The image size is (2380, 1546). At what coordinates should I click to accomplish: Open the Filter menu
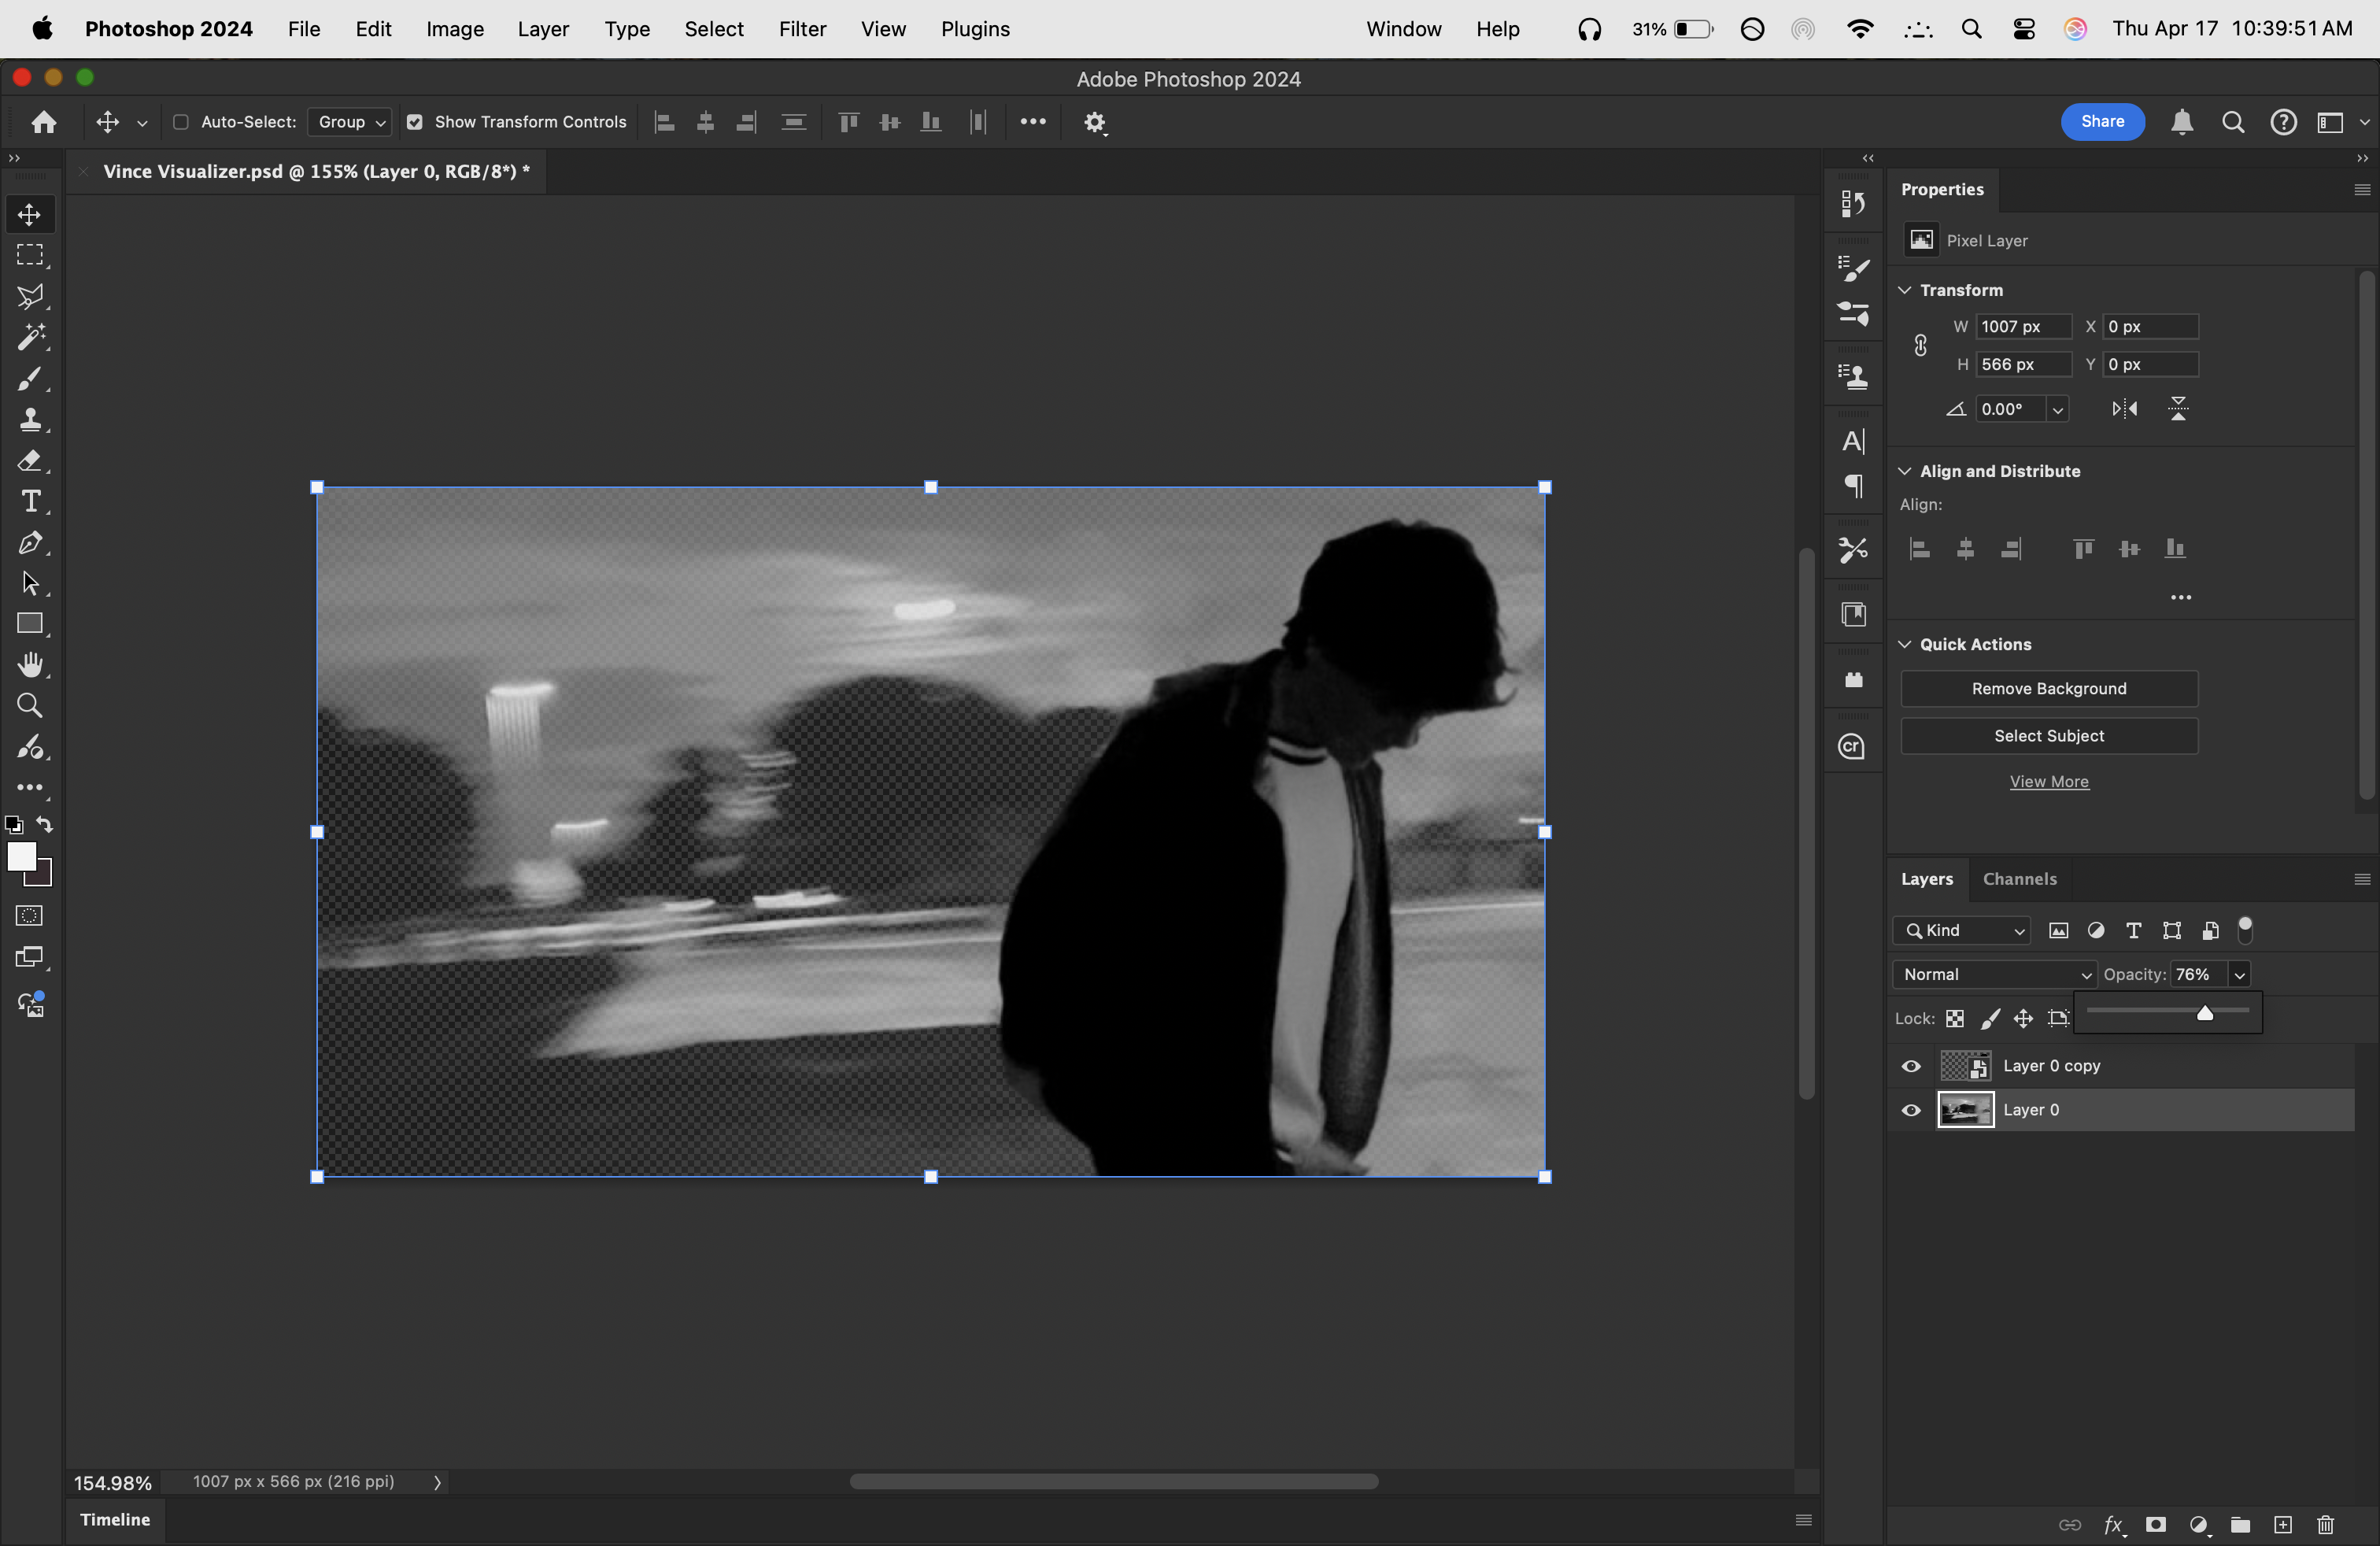point(802,29)
